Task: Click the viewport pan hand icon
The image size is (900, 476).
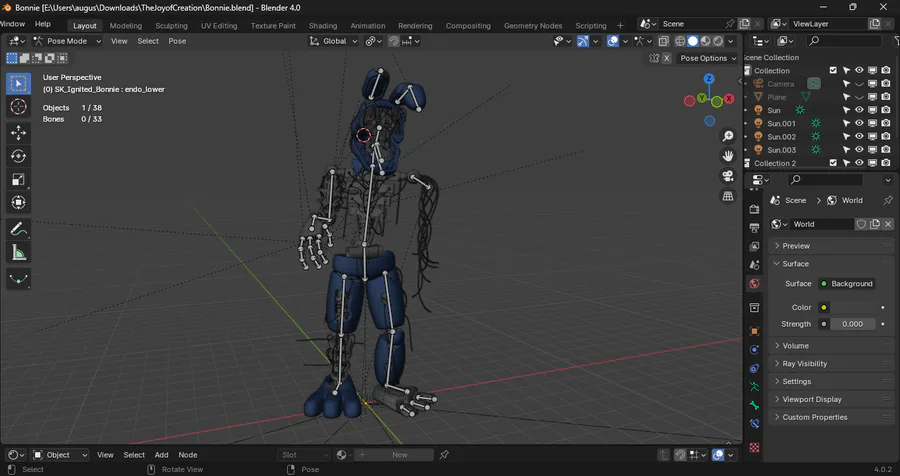Action: (728, 156)
